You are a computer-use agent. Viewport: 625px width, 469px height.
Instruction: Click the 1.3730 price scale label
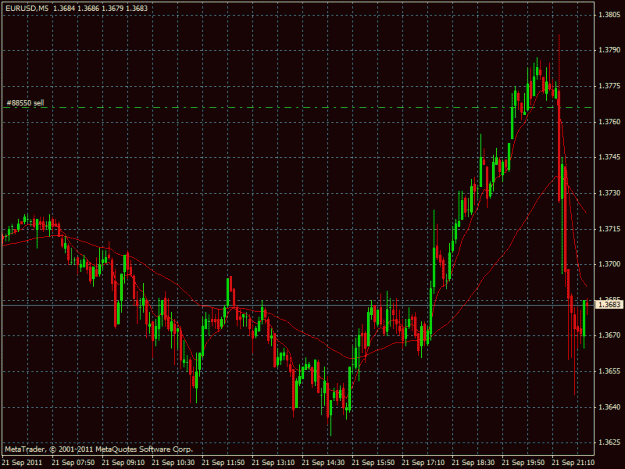[609, 193]
